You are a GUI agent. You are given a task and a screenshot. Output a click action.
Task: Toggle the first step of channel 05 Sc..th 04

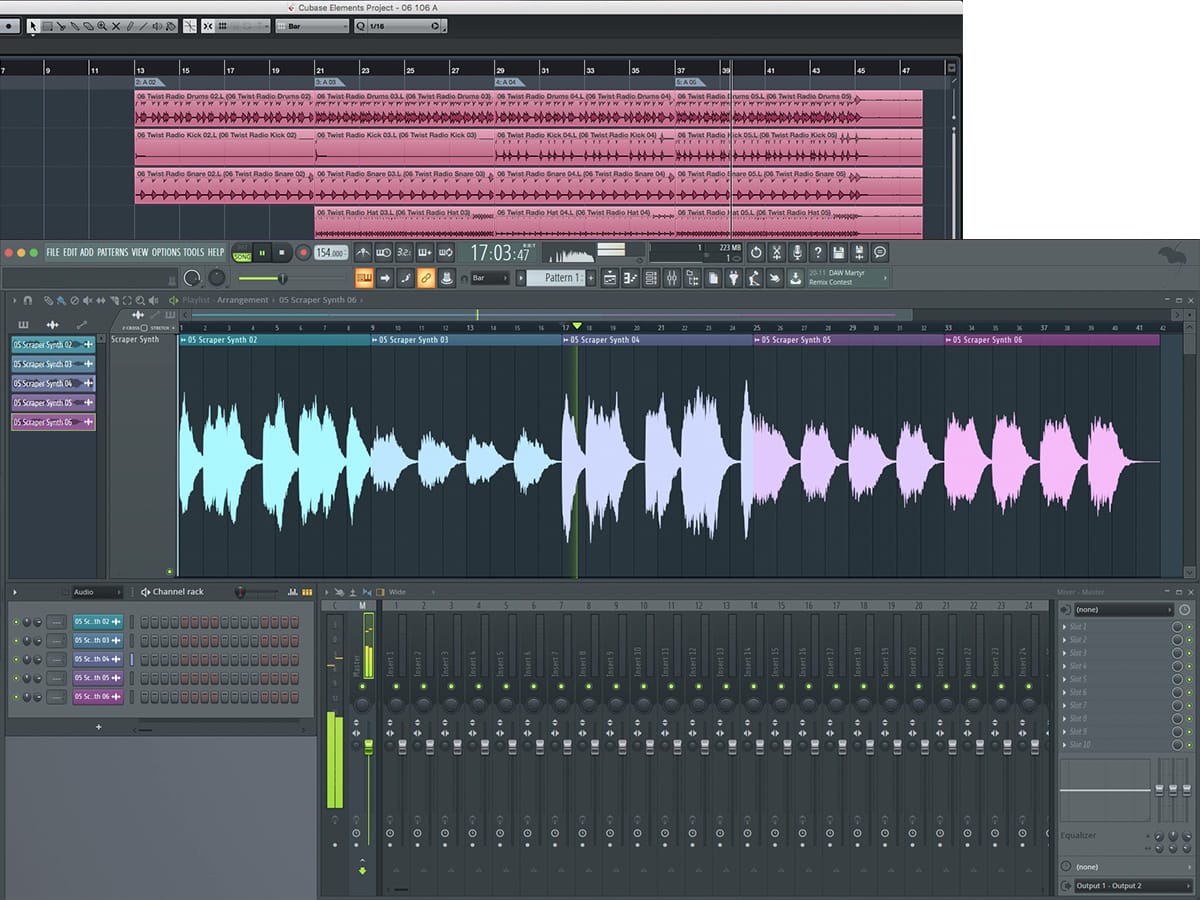pyautogui.click(x=145, y=660)
